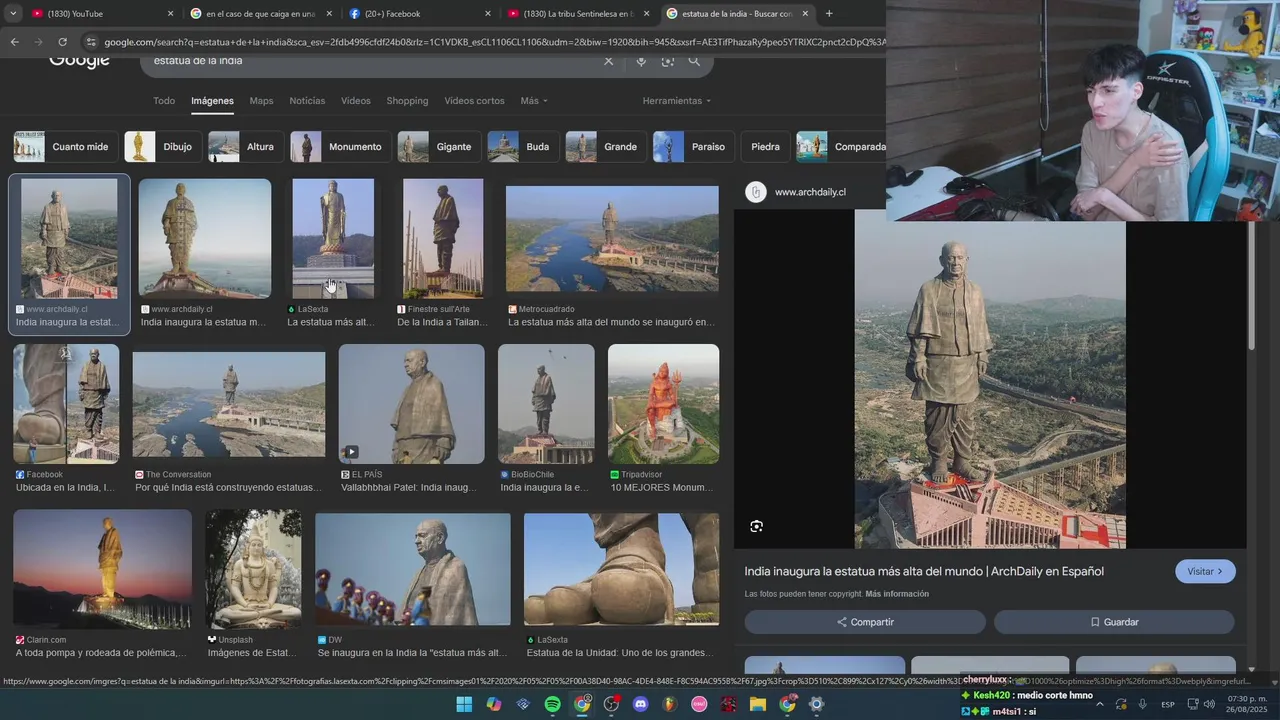Open Copilot from the taskbar
The image size is (1280, 720).
pyautogui.click(x=493, y=705)
